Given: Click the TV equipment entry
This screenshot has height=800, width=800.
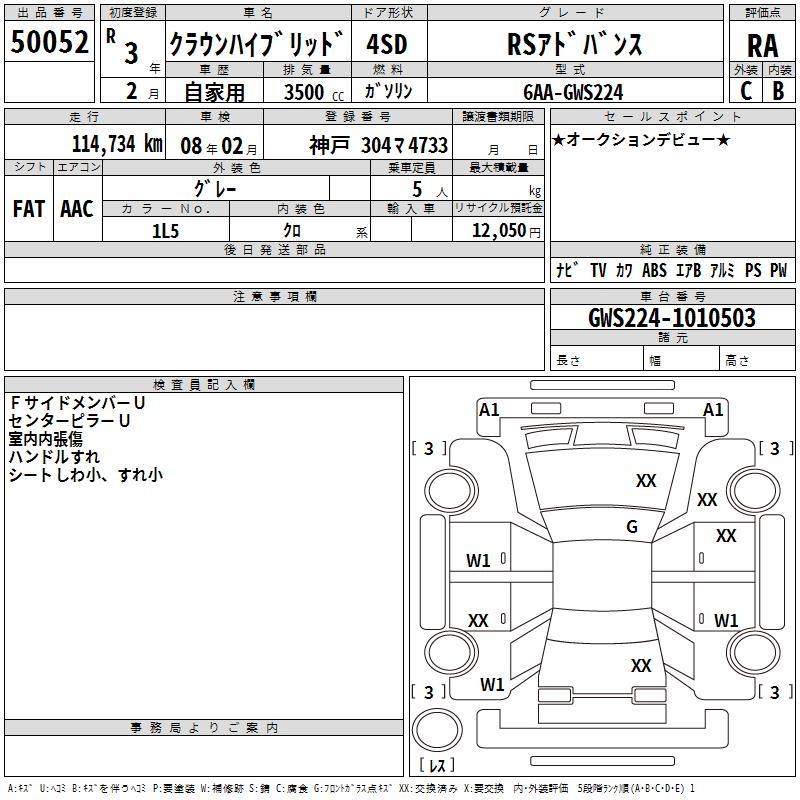Looking at the screenshot, I should tap(598, 270).
